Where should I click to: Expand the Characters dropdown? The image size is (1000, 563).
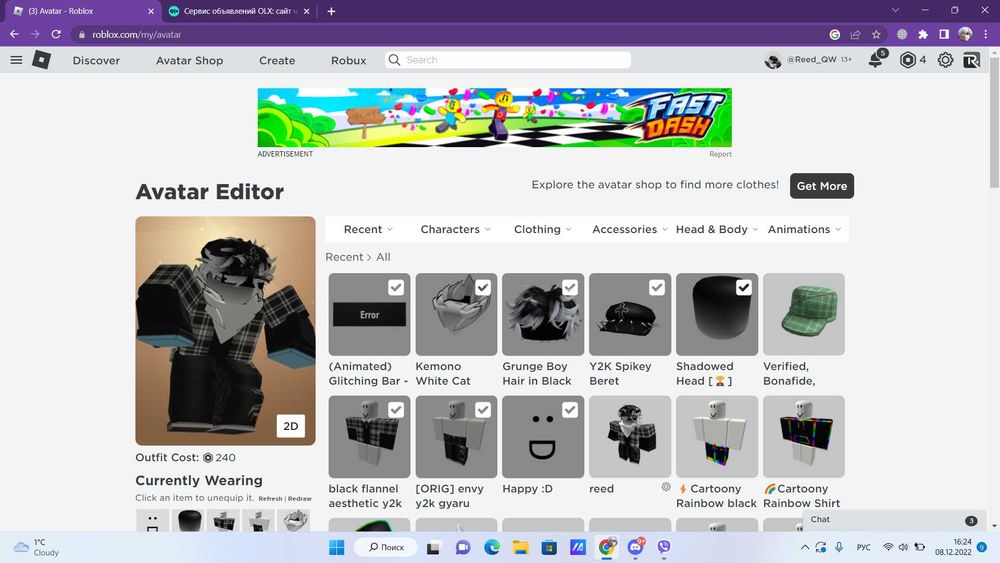[455, 230]
